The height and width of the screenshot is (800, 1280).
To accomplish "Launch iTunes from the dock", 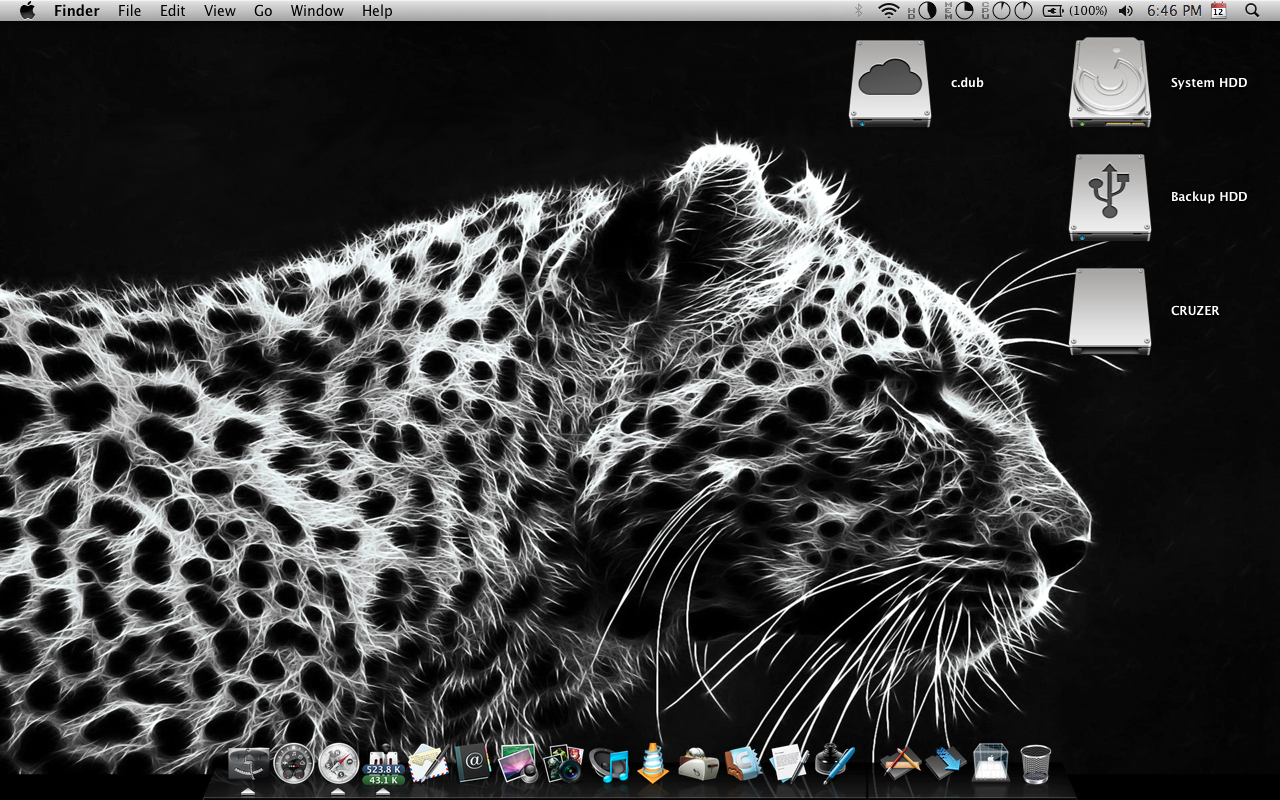I will [608, 765].
